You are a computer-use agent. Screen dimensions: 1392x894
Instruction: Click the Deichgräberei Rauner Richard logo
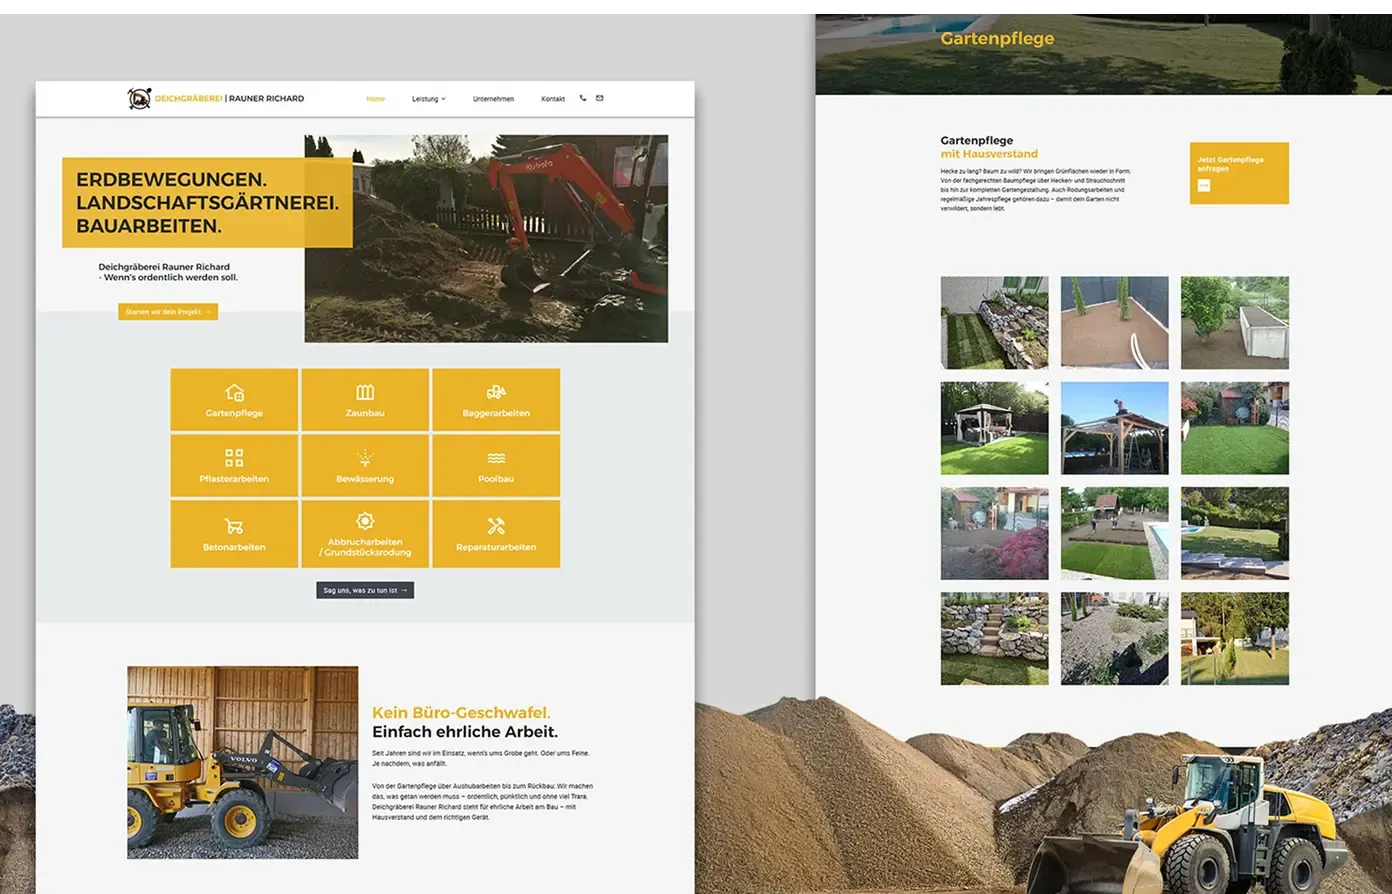click(x=216, y=98)
